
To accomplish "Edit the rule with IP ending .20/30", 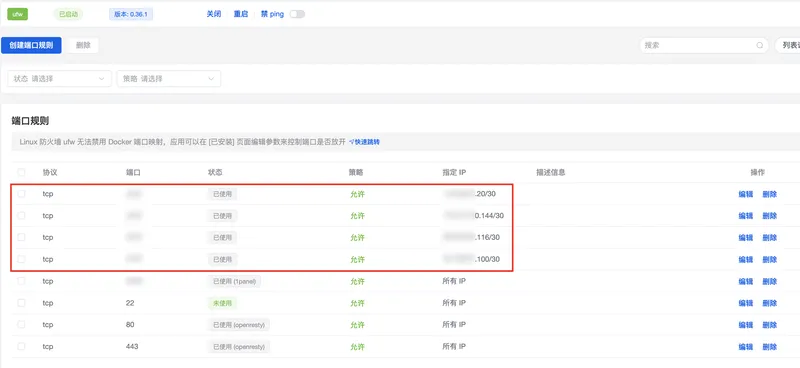I will click(746, 194).
